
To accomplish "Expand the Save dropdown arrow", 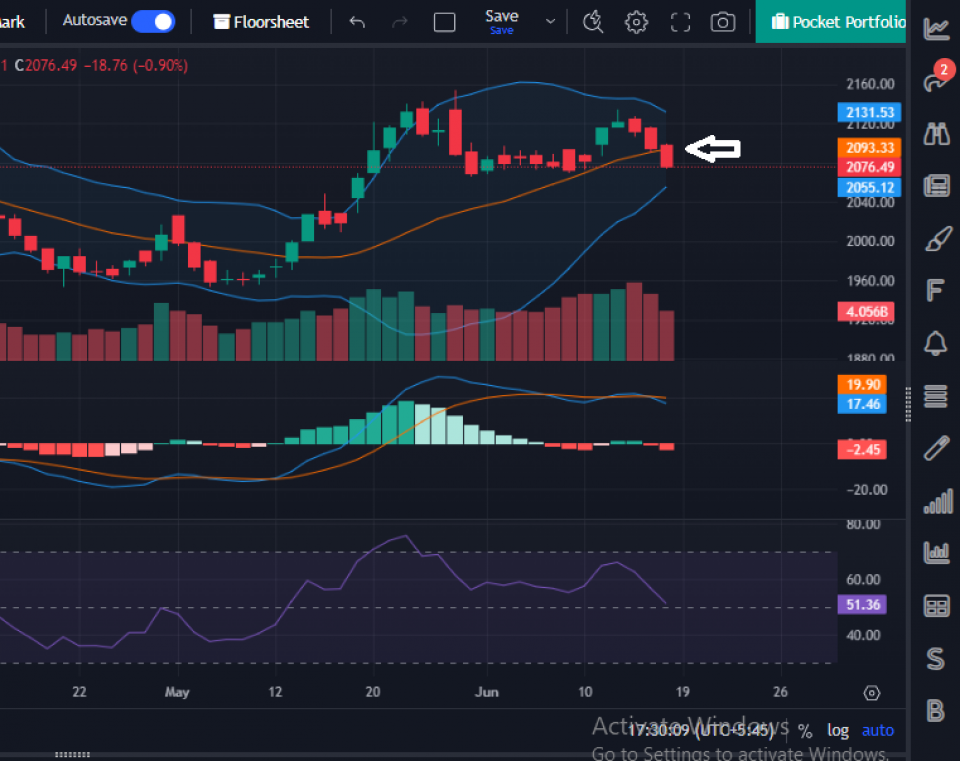I will (x=550, y=21).
